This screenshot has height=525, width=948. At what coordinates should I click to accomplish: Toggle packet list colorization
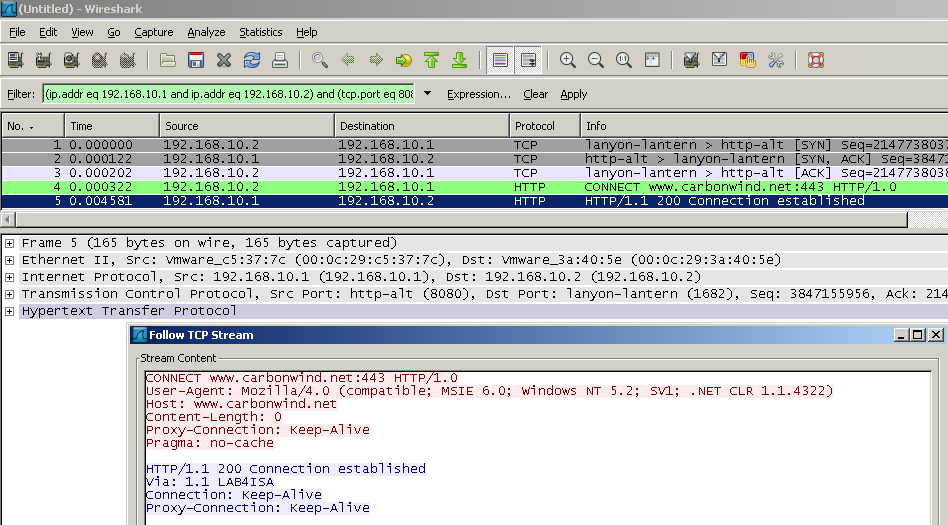click(x=500, y=60)
